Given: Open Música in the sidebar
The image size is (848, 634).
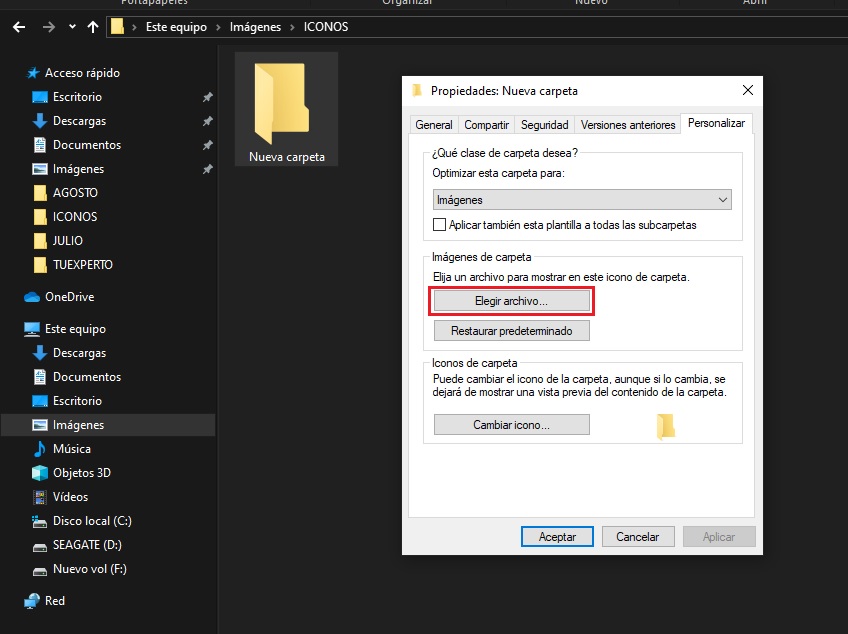Looking at the screenshot, I should point(71,449).
